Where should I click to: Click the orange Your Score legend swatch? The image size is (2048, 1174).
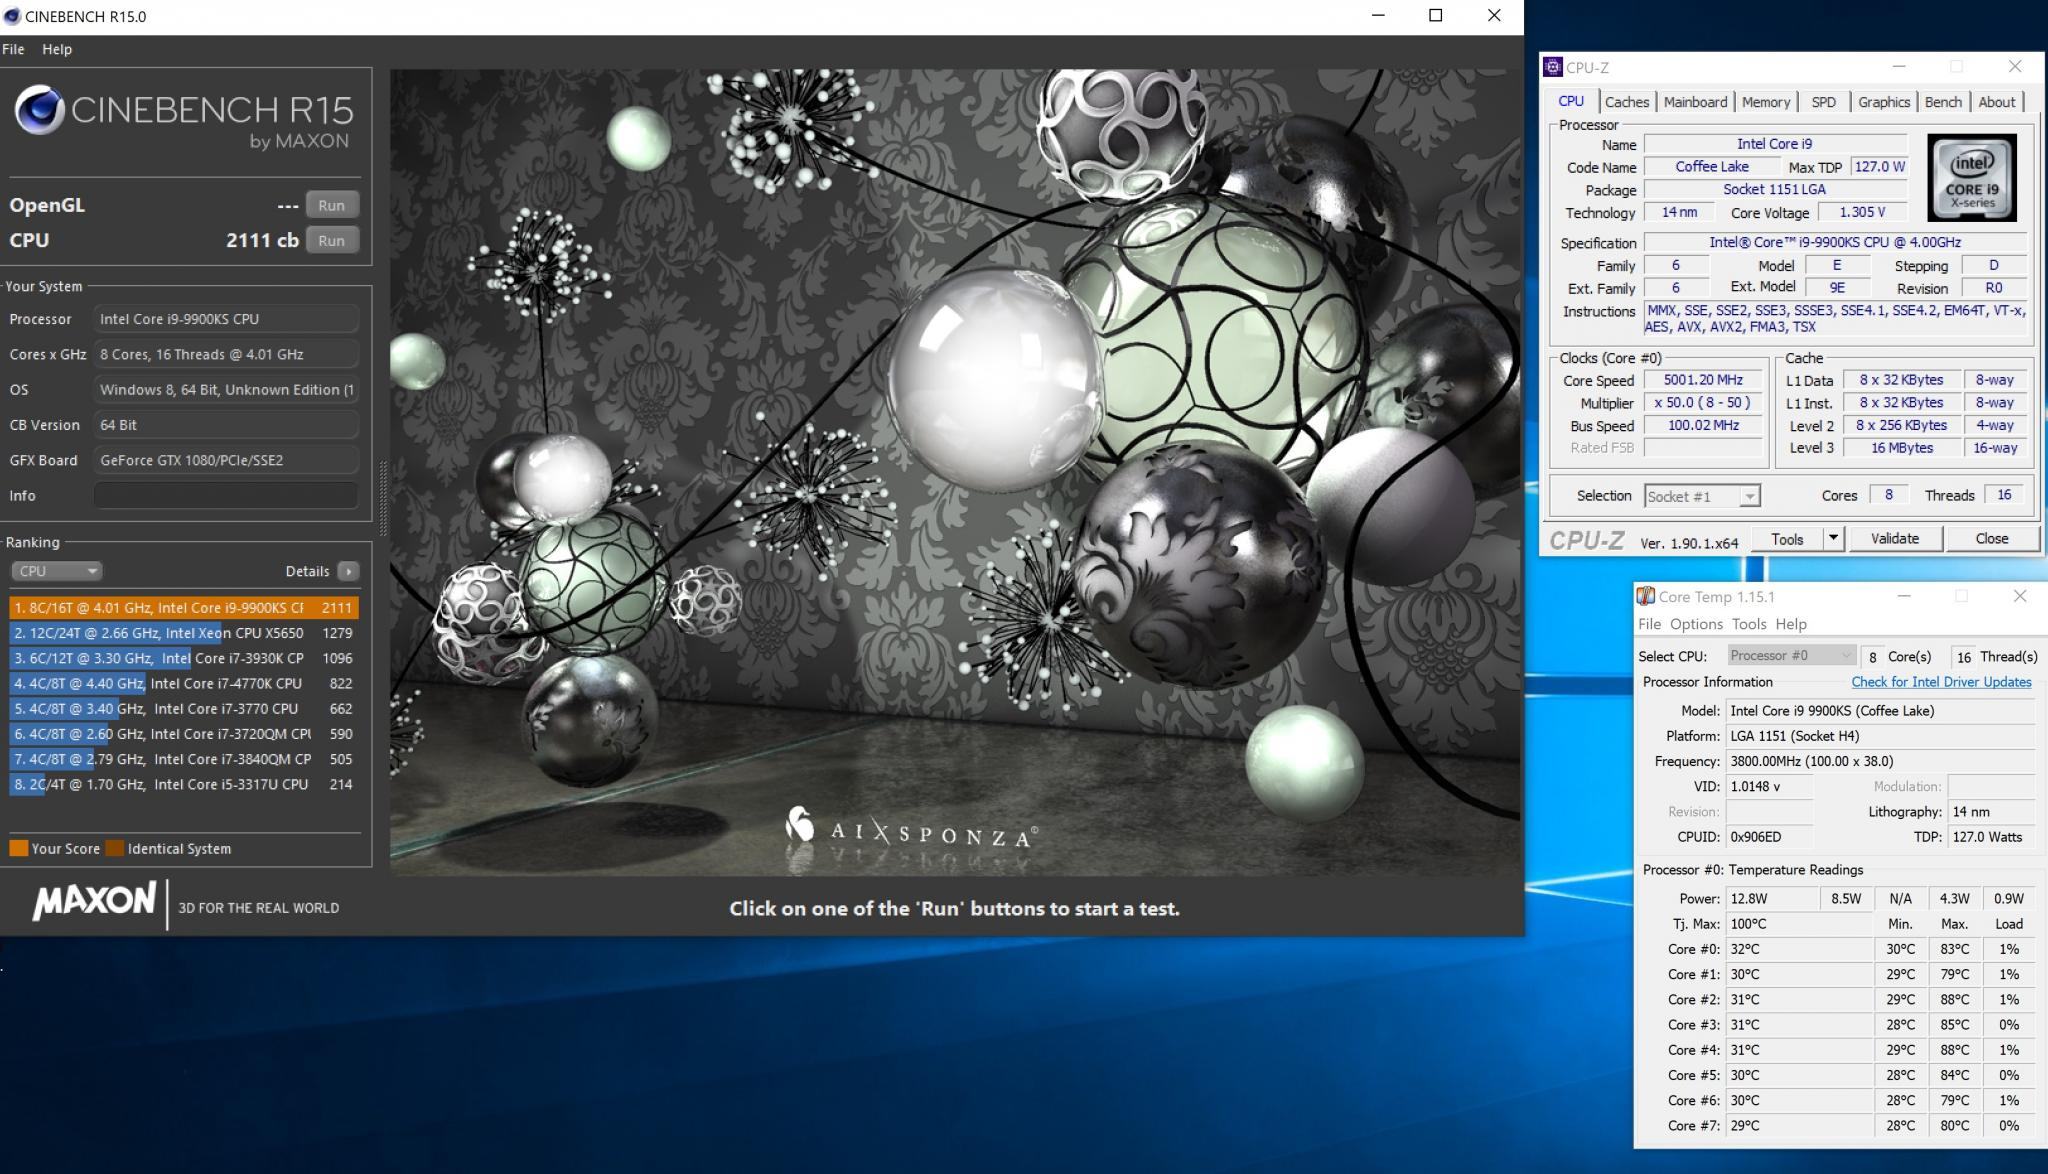(18, 848)
